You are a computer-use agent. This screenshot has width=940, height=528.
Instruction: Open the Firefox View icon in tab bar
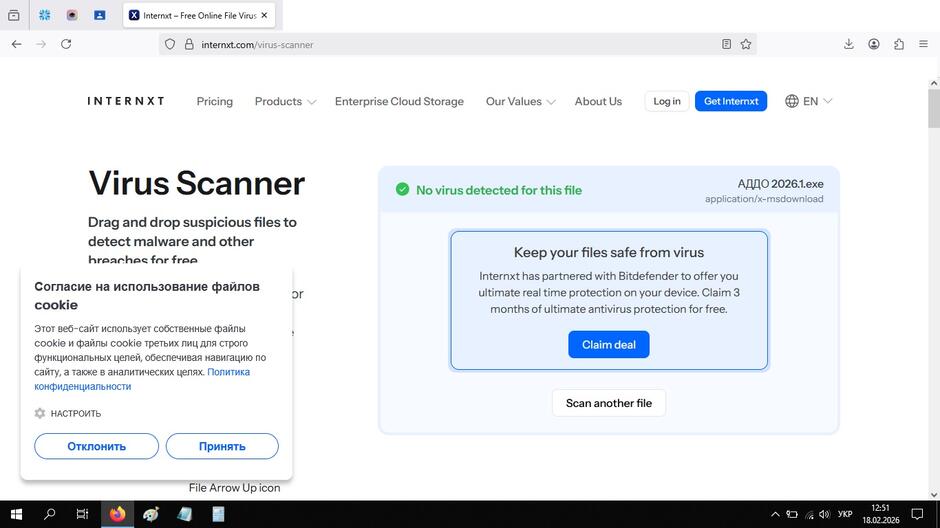click(x=14, y=16)
